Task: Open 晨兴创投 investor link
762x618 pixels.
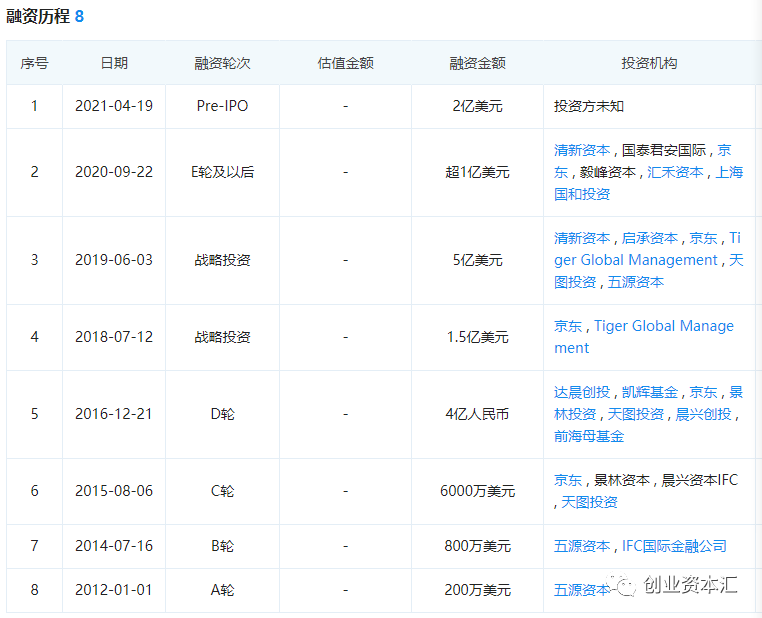Action: 703,414
